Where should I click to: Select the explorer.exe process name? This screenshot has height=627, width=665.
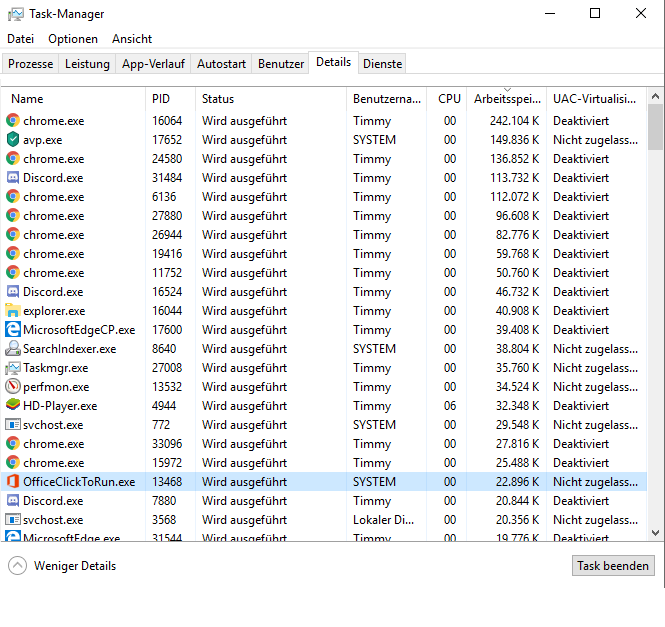coord(54,311)
